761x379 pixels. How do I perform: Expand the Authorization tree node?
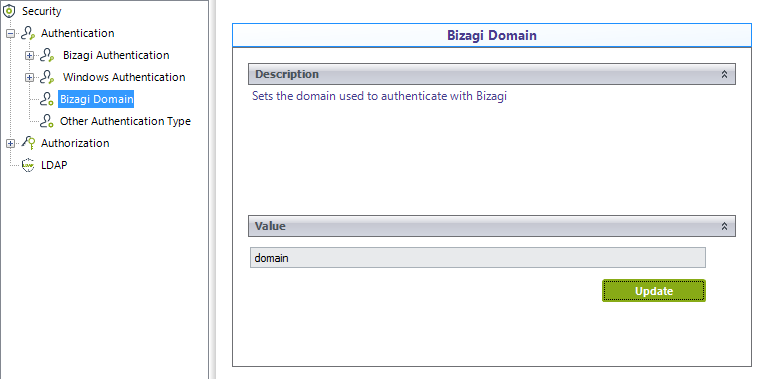pos(10,143)
